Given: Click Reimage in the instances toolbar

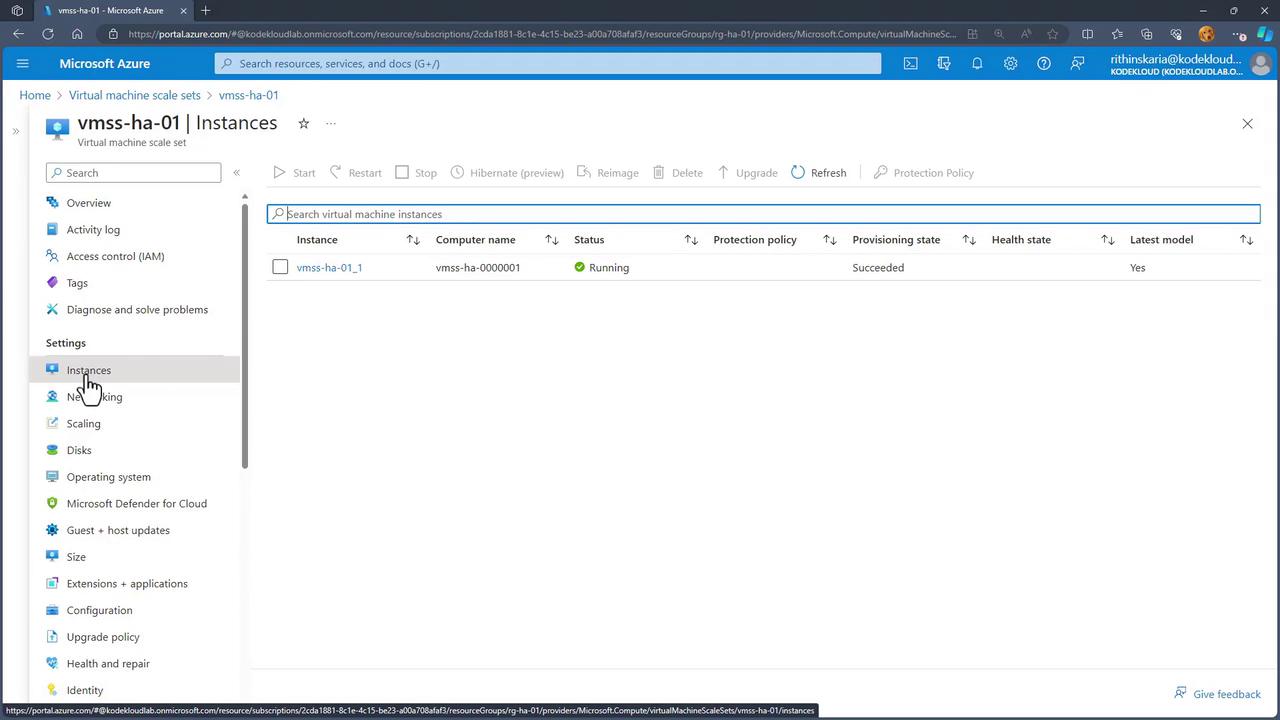Looking at the screenshot, I should 608,173.
